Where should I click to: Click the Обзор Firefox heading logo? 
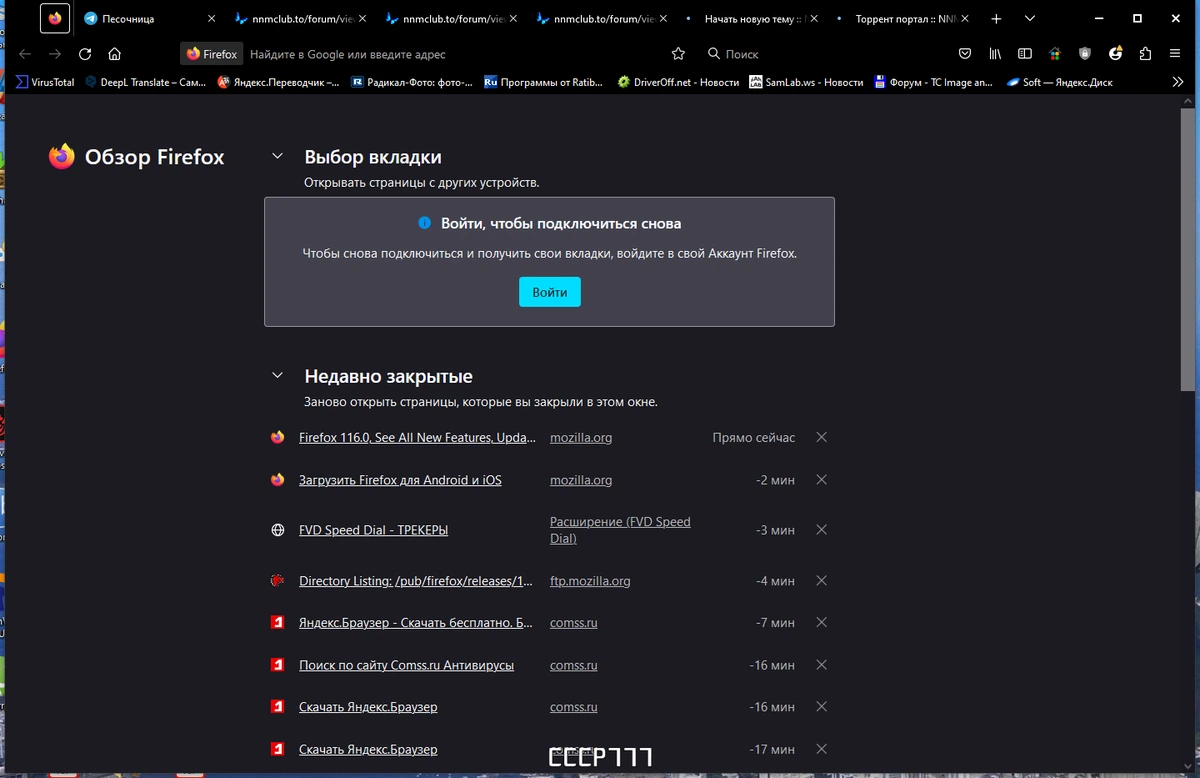[x=62, y=157]
